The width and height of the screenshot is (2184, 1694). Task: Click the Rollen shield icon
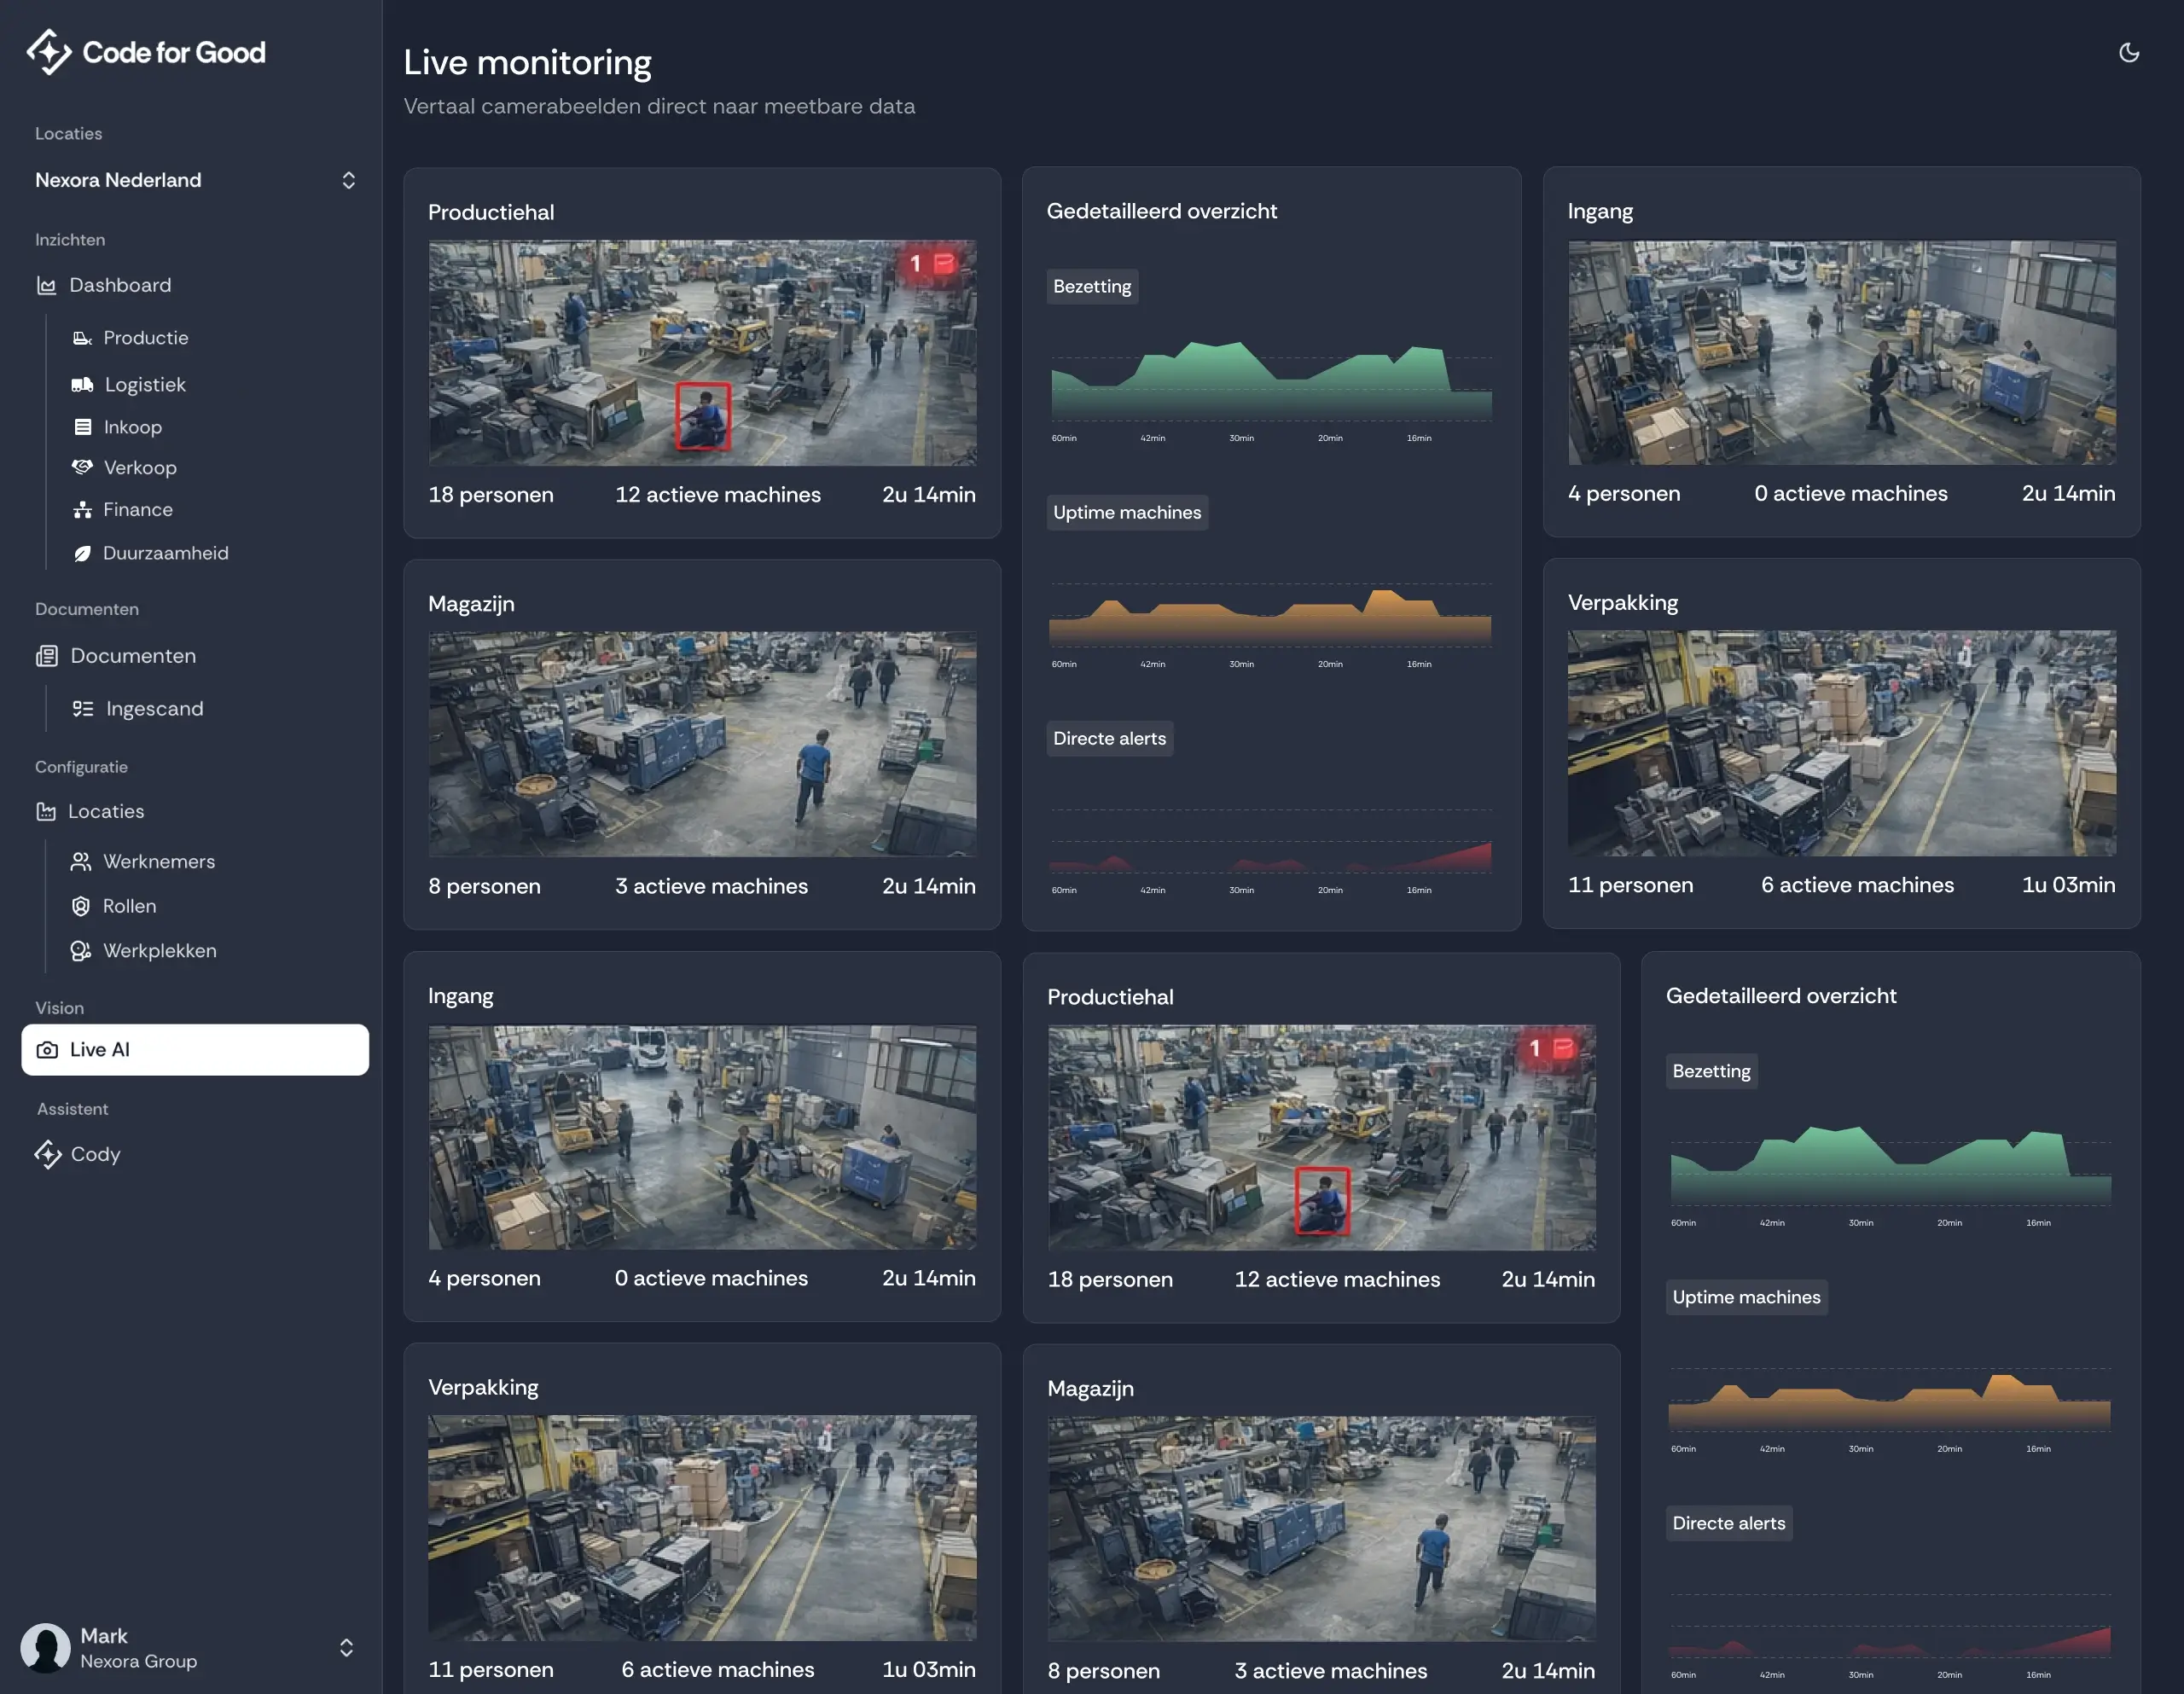(x=81, y=906)
